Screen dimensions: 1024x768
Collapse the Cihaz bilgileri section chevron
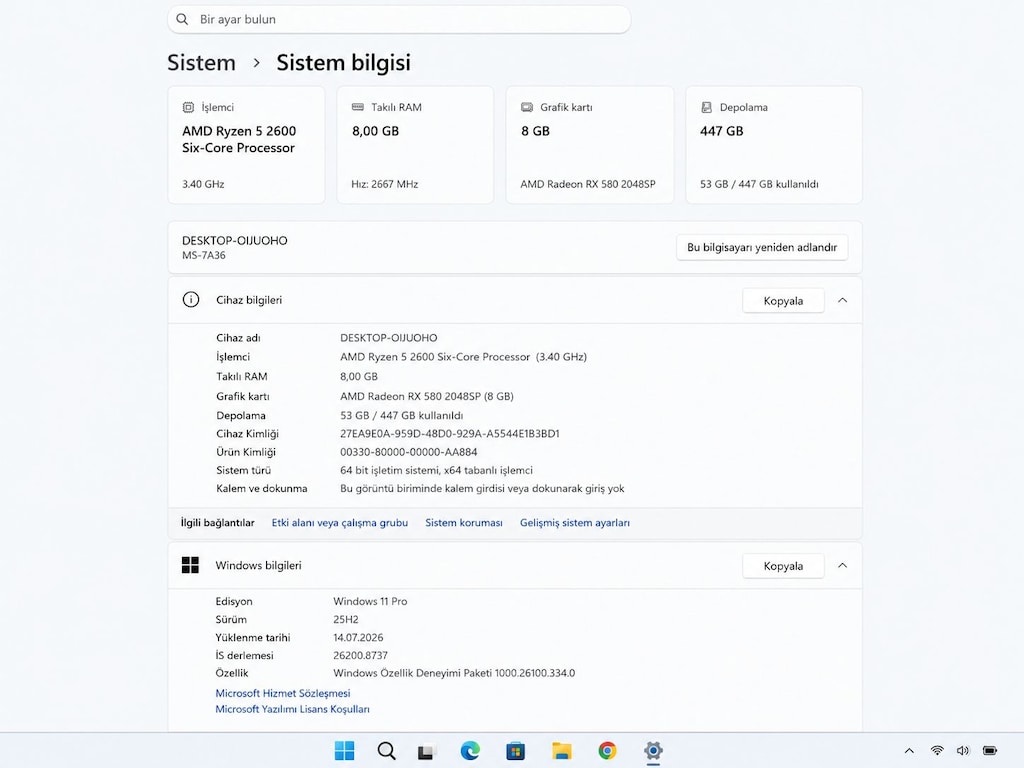point(842,300)
